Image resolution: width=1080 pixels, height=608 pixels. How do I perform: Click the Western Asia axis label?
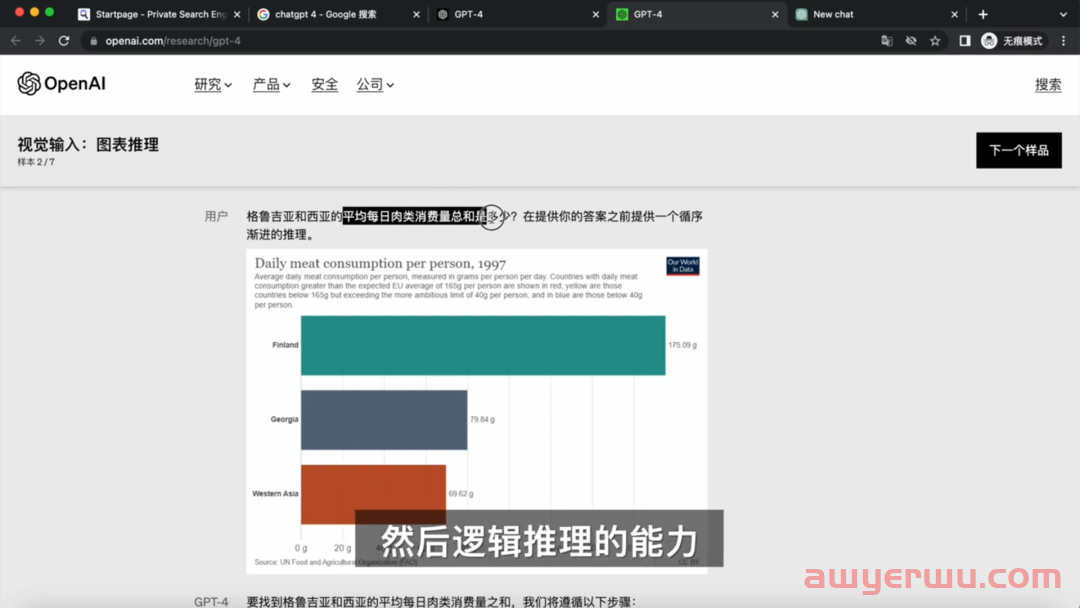(x=276, y=494)
